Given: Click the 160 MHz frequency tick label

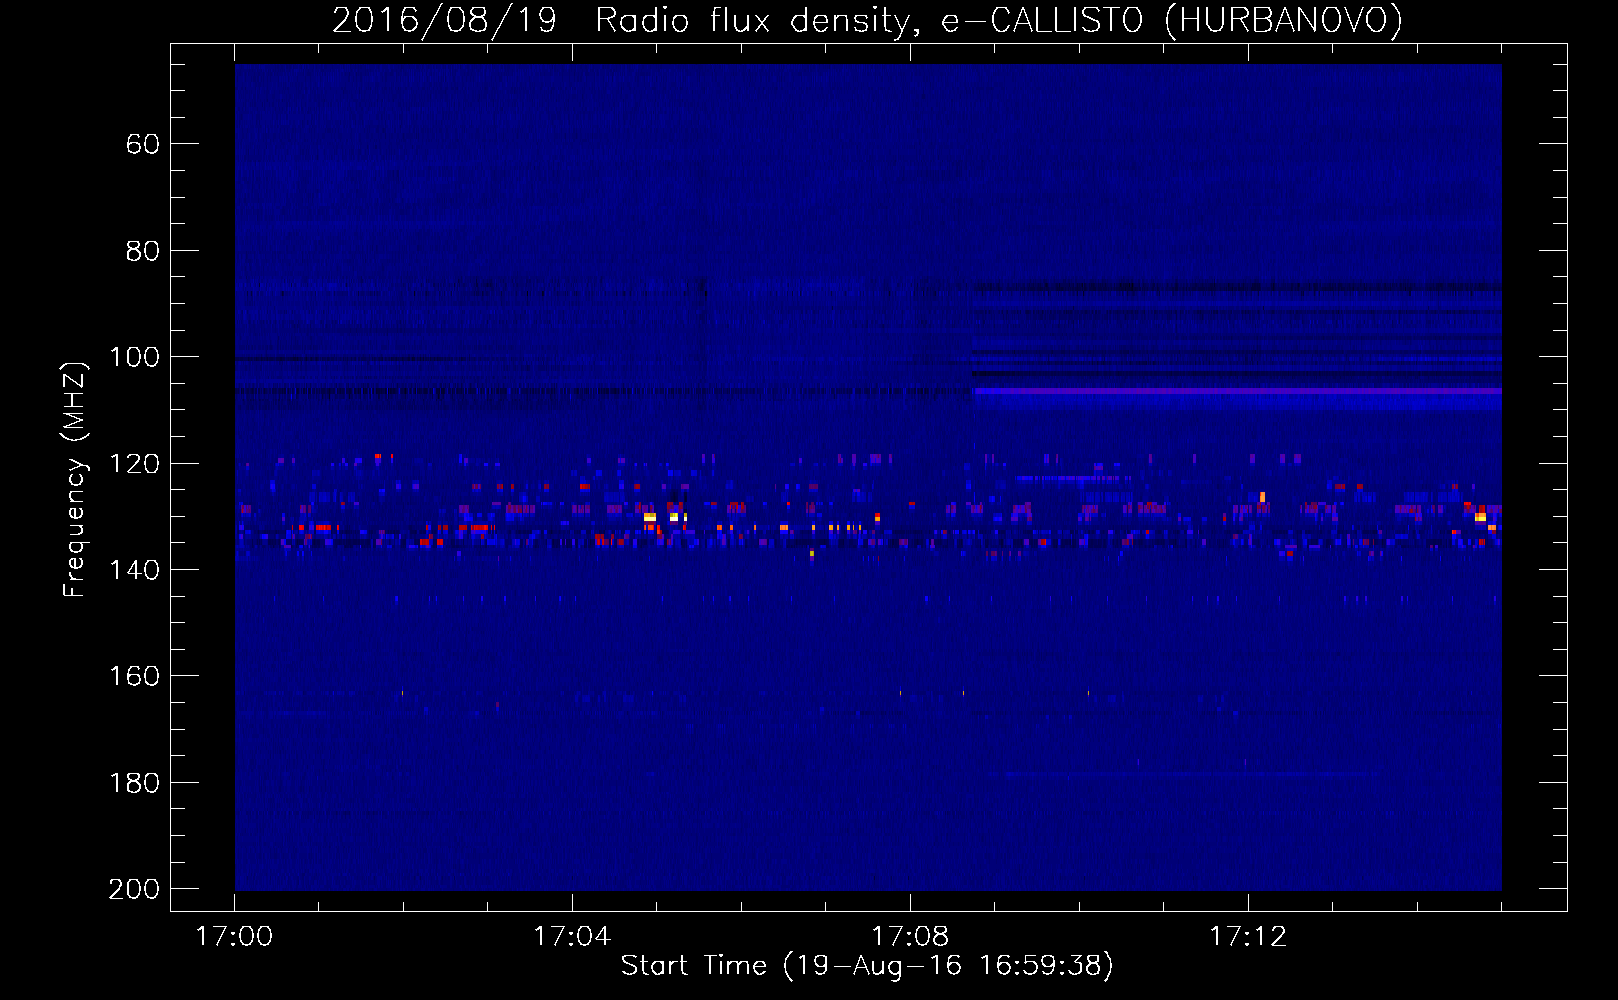Looking at the screenshot, I should [134, 676].
